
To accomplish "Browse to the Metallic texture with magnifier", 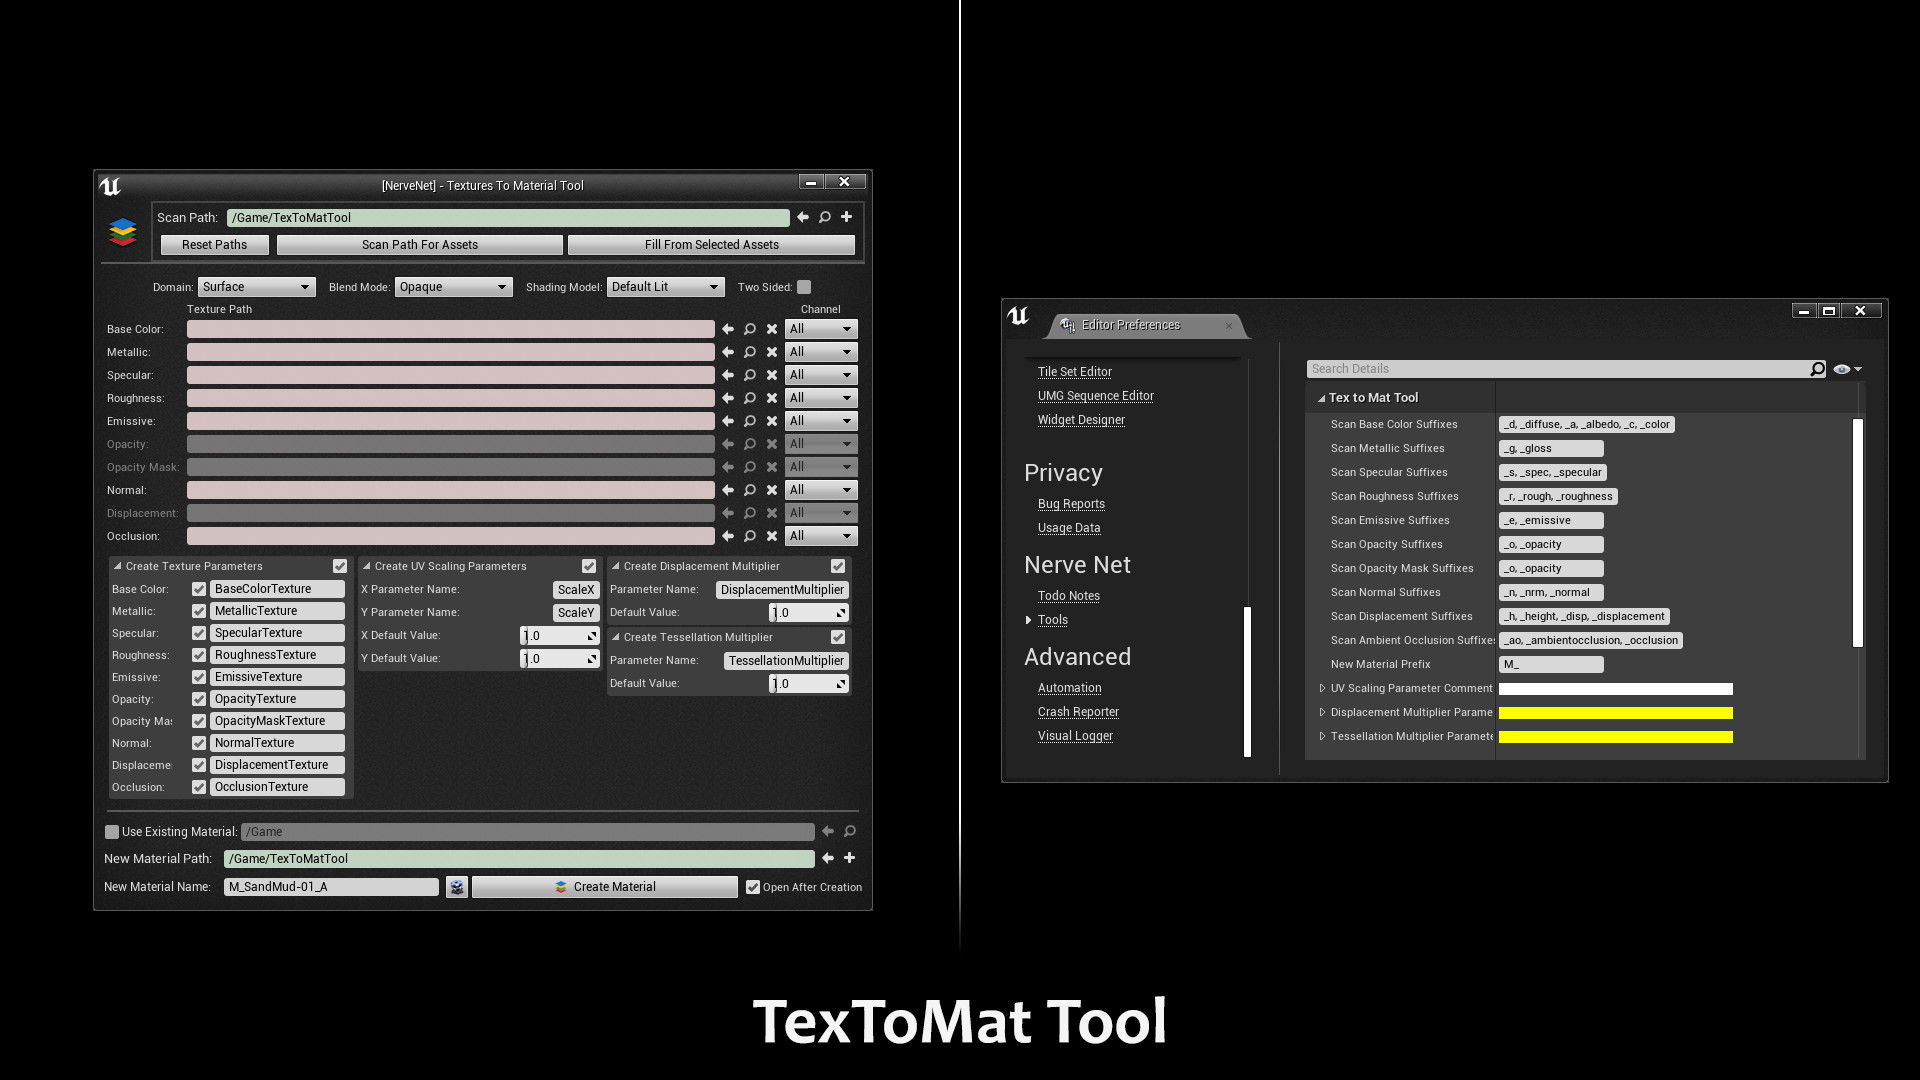I will pyautogui.click(x=750, y=352).
